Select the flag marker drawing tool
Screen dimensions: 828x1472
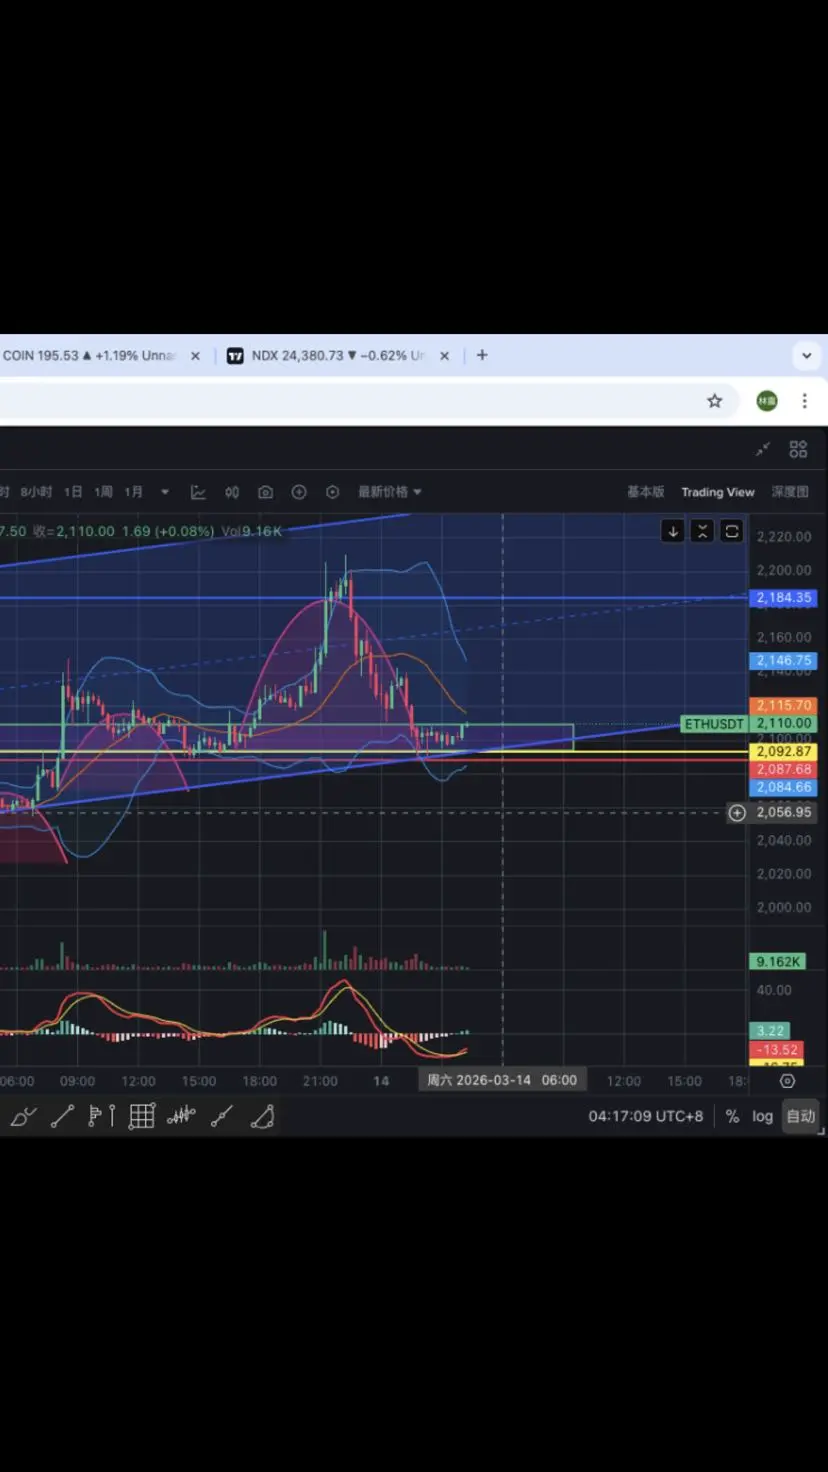click(102, 1116)
